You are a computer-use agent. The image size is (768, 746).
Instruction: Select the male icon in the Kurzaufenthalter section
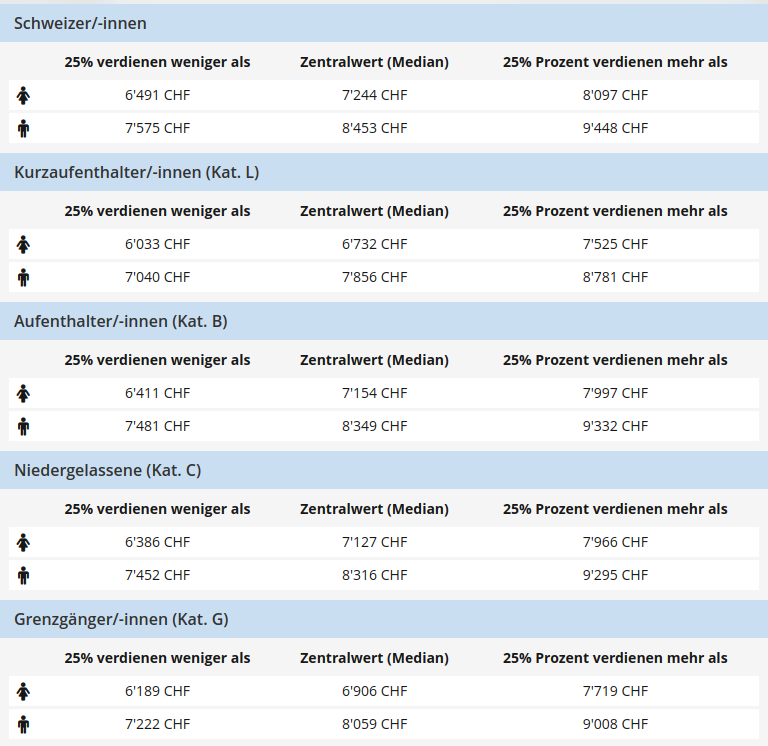24,277
